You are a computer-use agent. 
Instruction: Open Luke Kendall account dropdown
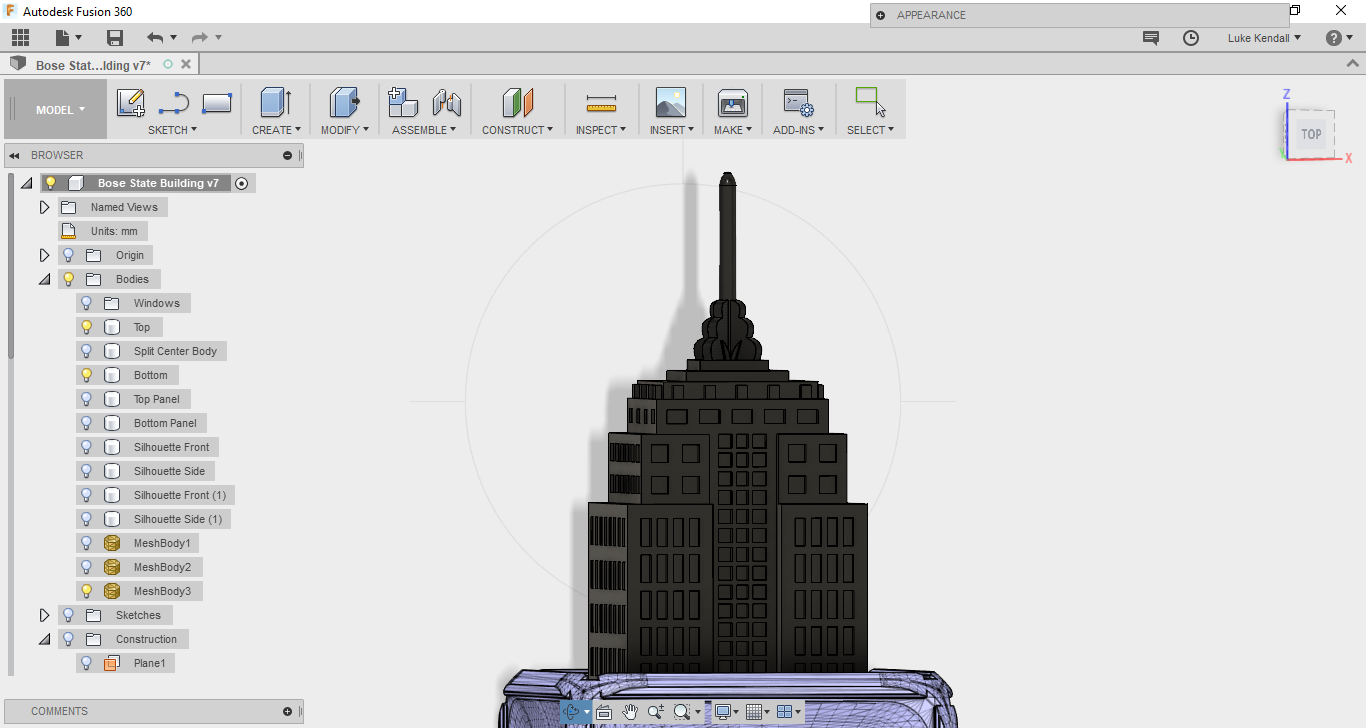(x=1264, y=38)
